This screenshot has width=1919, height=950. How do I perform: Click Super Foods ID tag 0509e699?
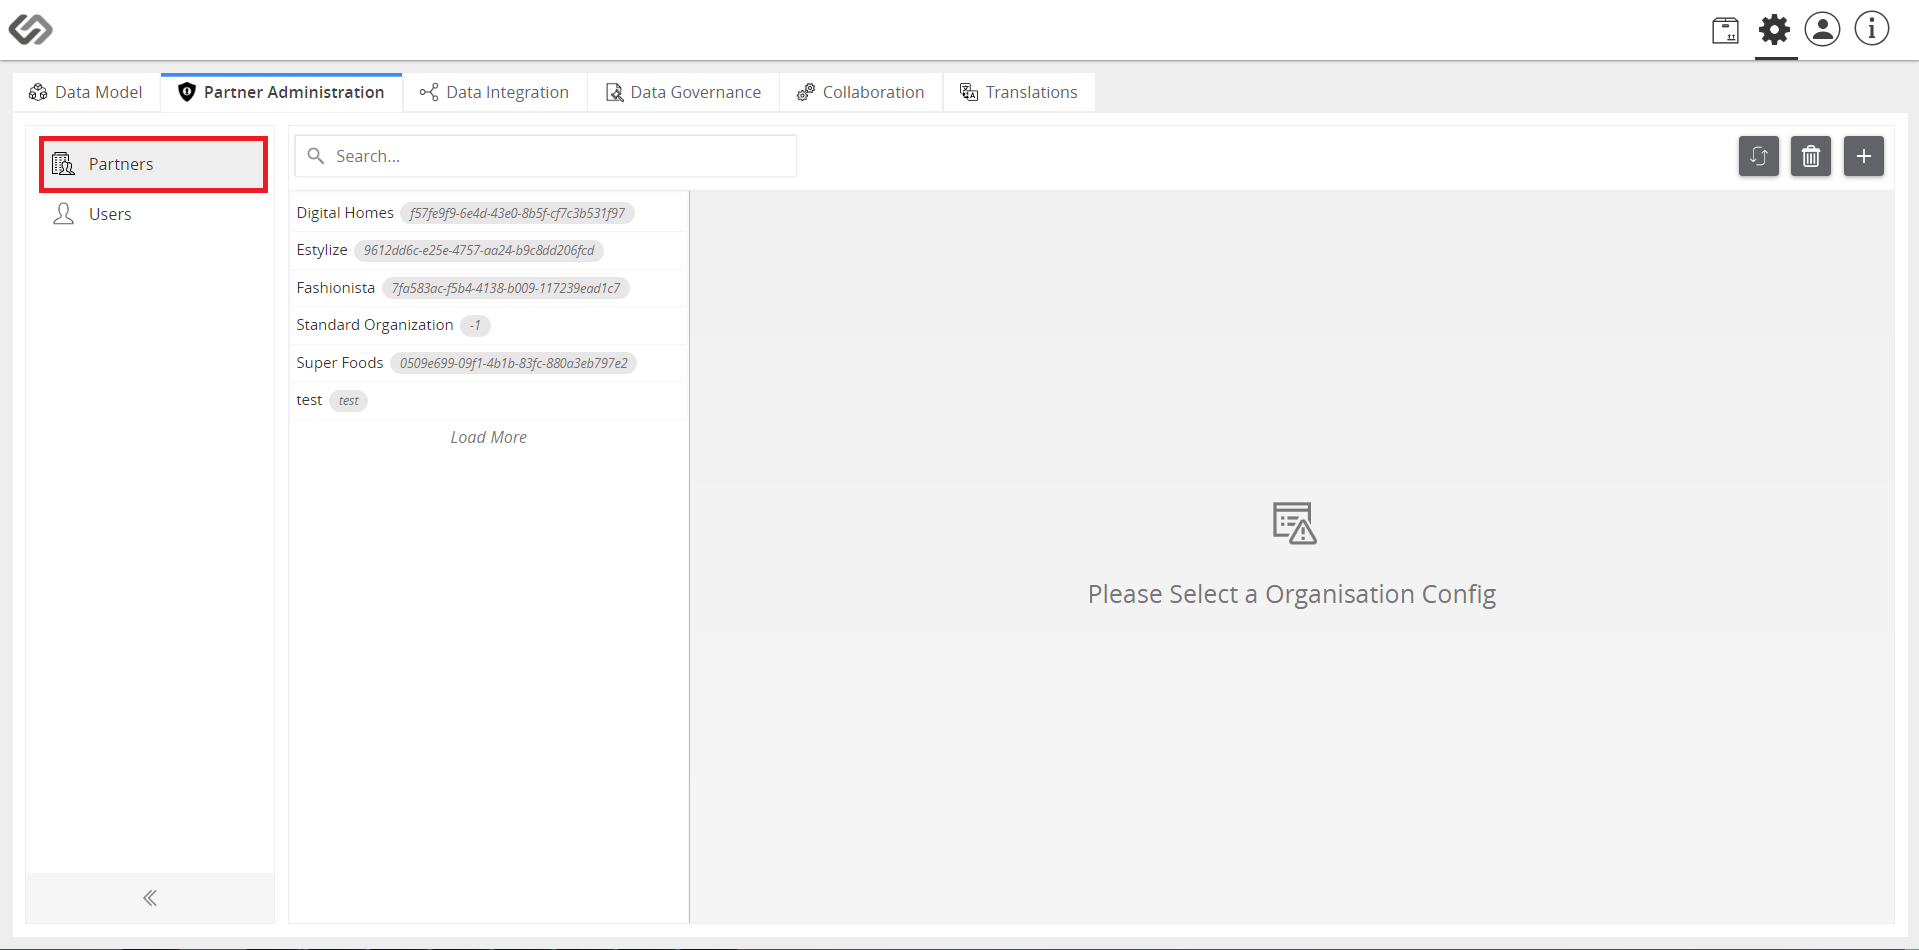coord(514,363)
